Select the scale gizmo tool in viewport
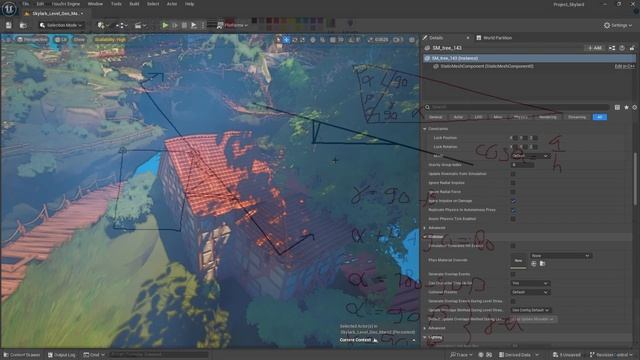Screen dimensions: 640x360 [302, 40]
